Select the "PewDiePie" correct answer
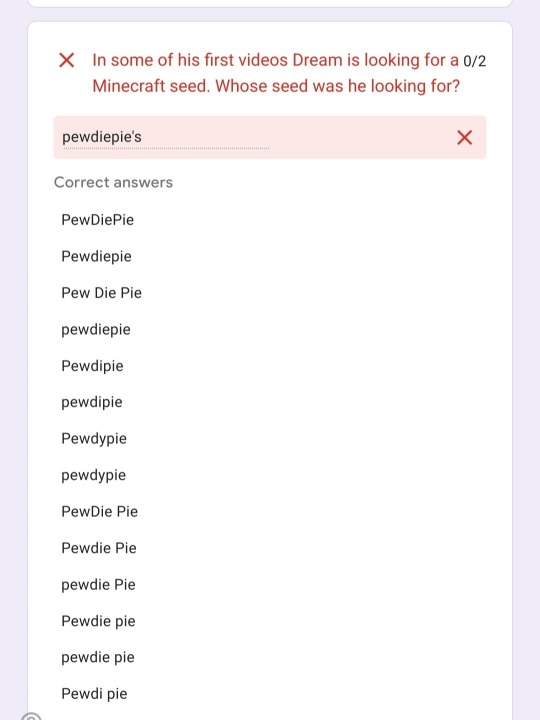Screen dimensions: 540x720 point(98,219)
